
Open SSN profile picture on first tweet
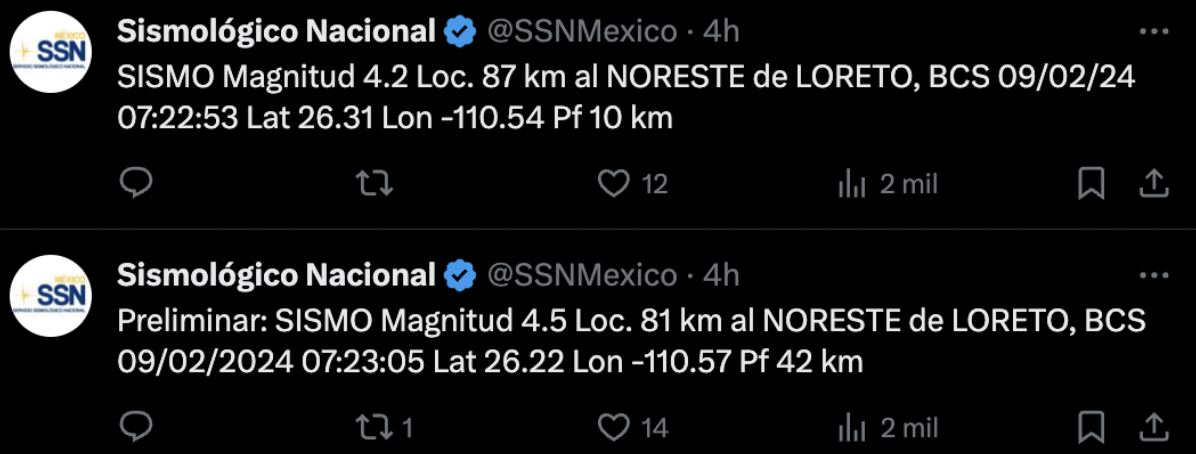51,53
